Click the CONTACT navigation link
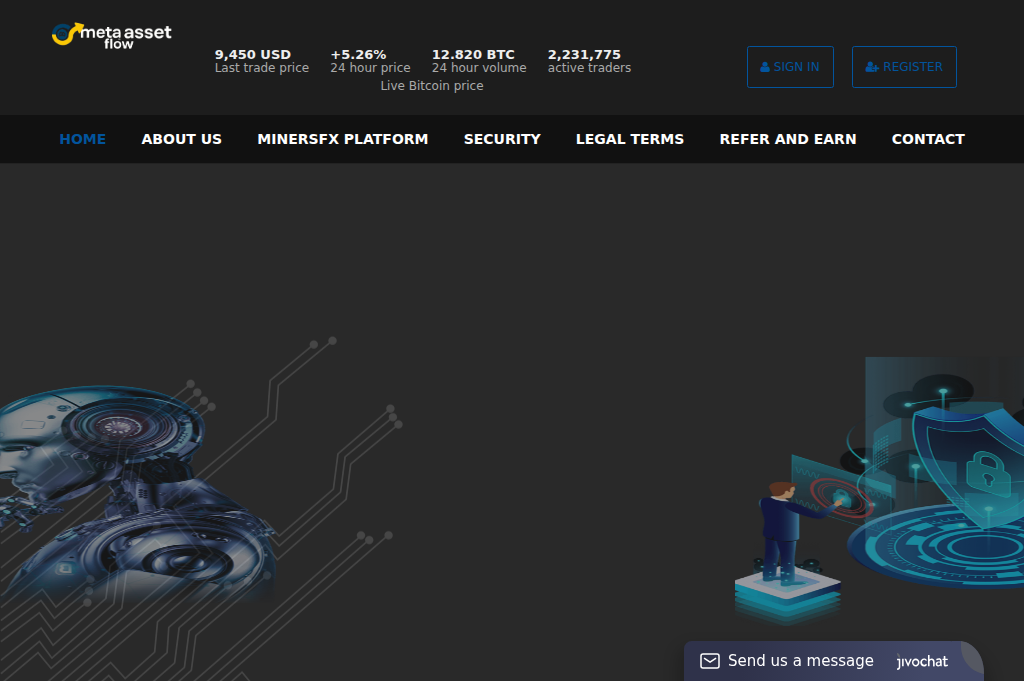Screen dimensions: 1024x681 tap(928, 139)
